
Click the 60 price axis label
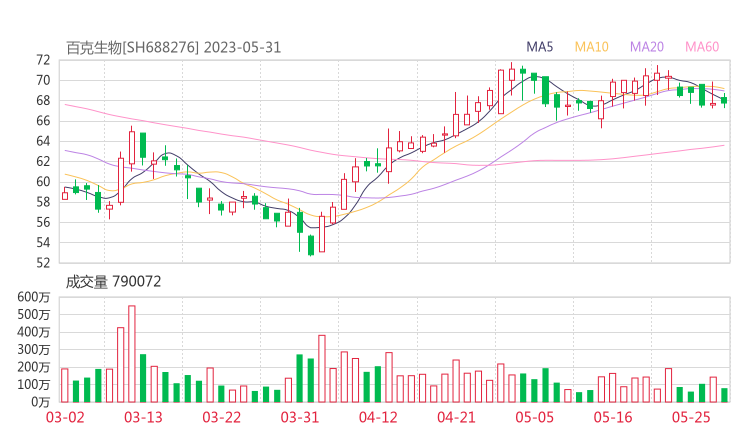coord(43,182)
